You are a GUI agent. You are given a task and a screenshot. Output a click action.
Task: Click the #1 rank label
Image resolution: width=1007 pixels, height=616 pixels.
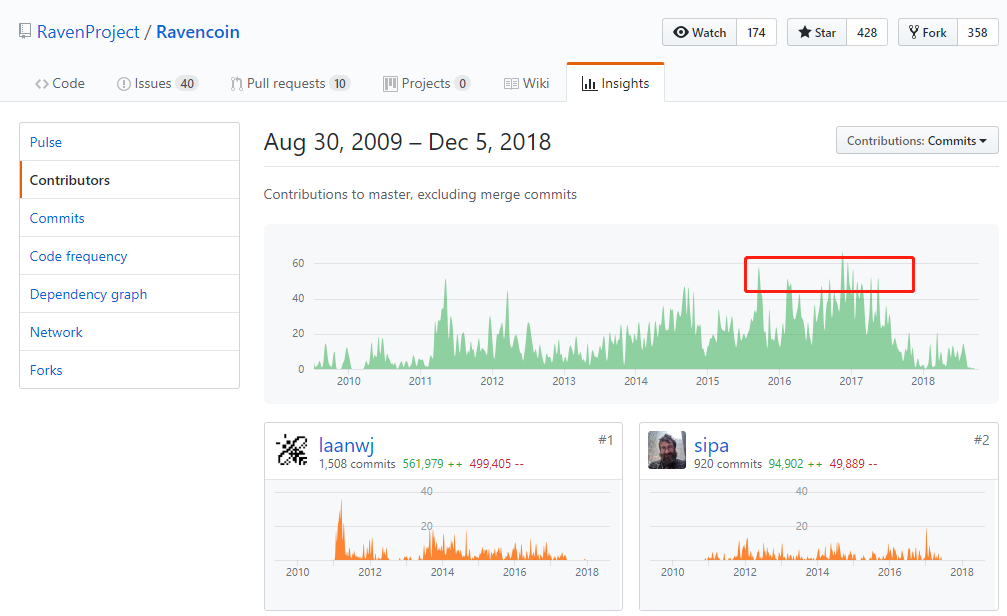pos(606,440)
